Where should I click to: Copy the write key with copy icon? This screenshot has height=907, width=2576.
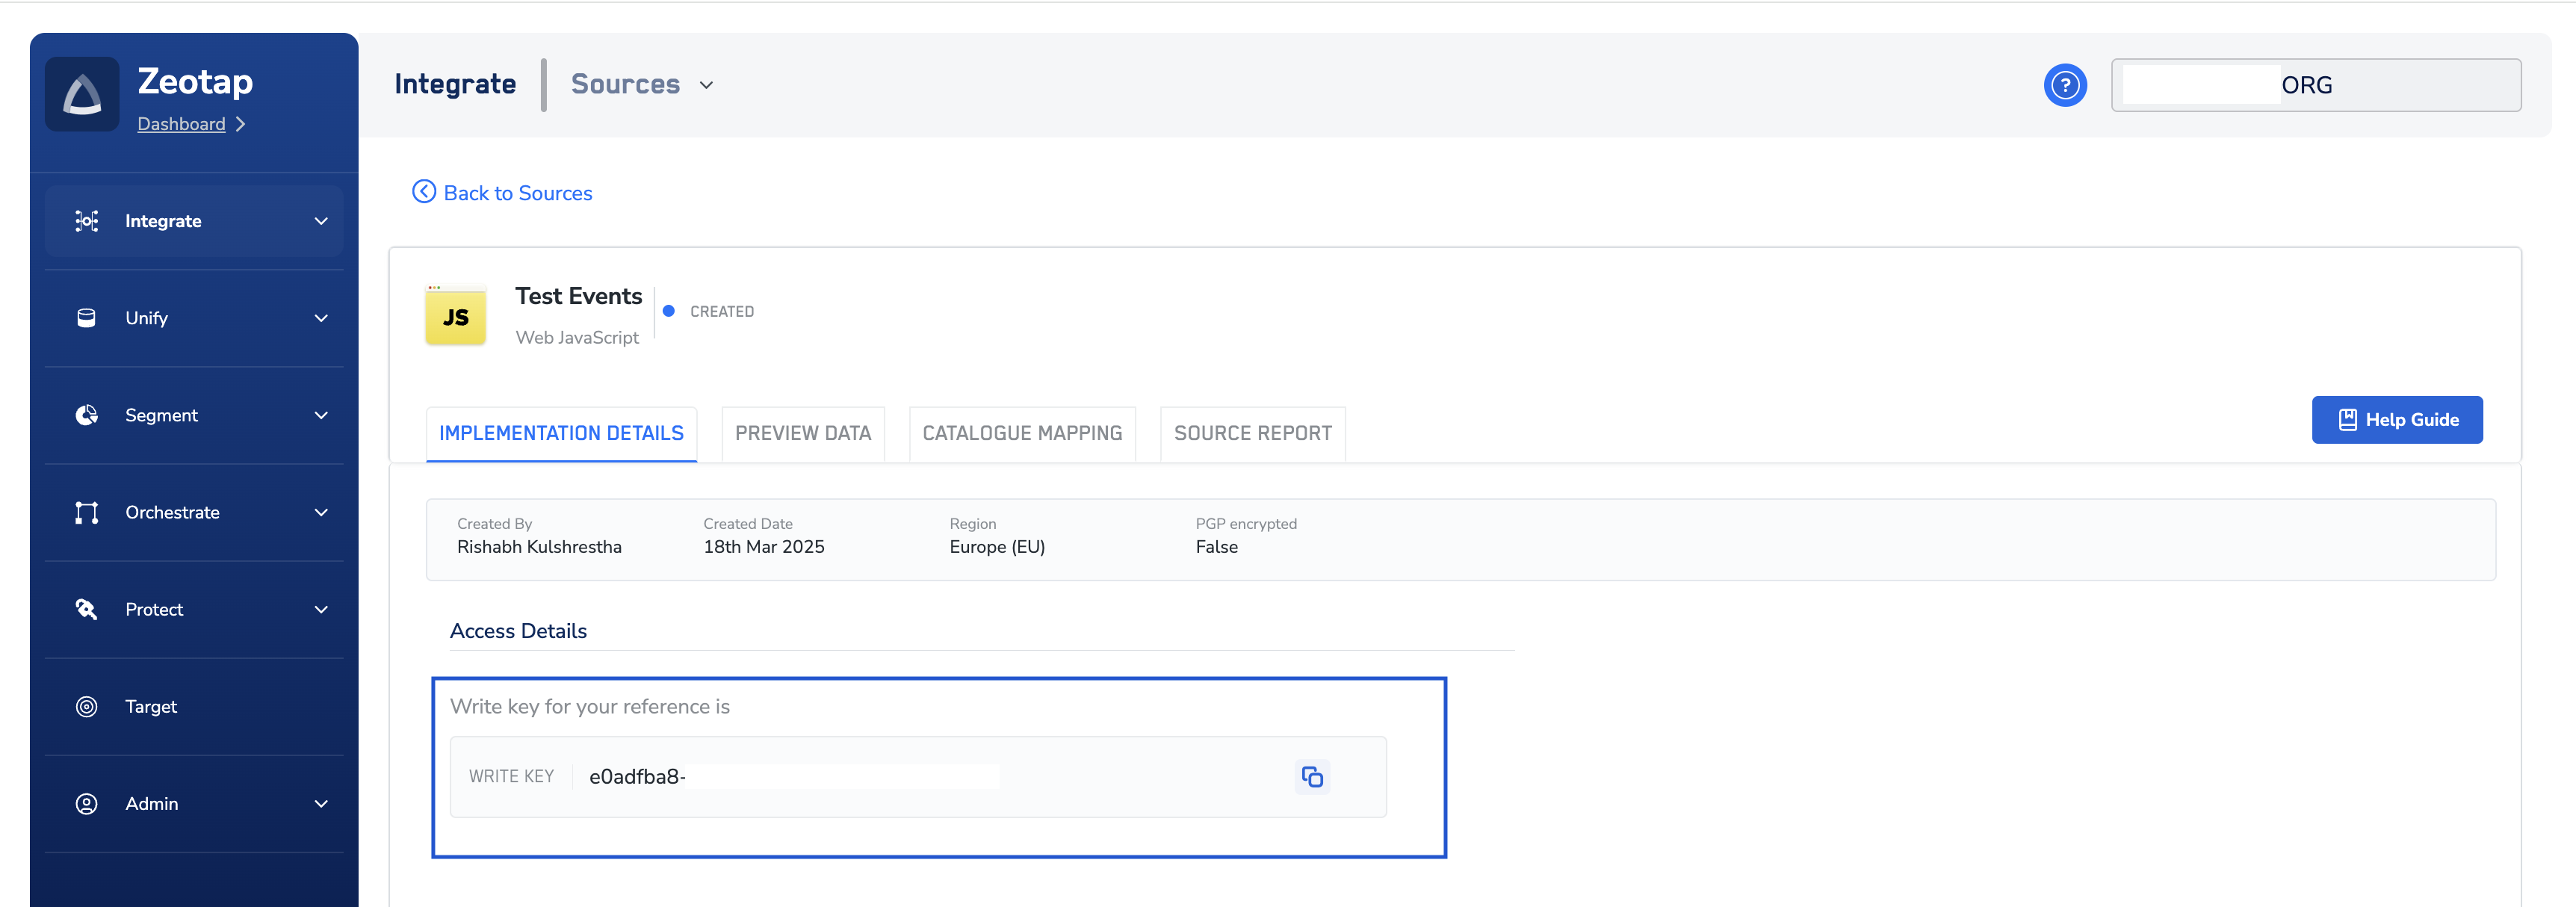point(1312,776)
